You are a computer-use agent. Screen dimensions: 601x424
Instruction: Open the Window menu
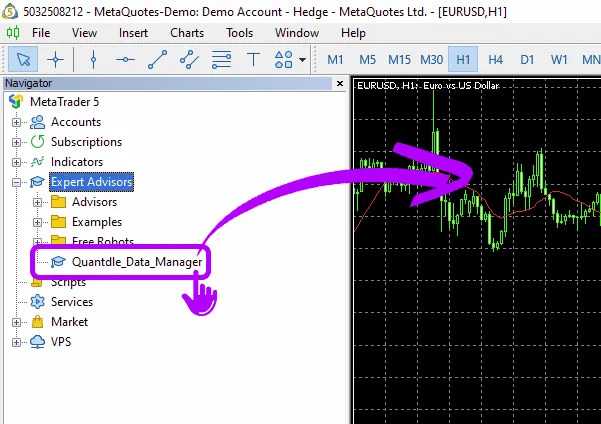click(297, 33)
